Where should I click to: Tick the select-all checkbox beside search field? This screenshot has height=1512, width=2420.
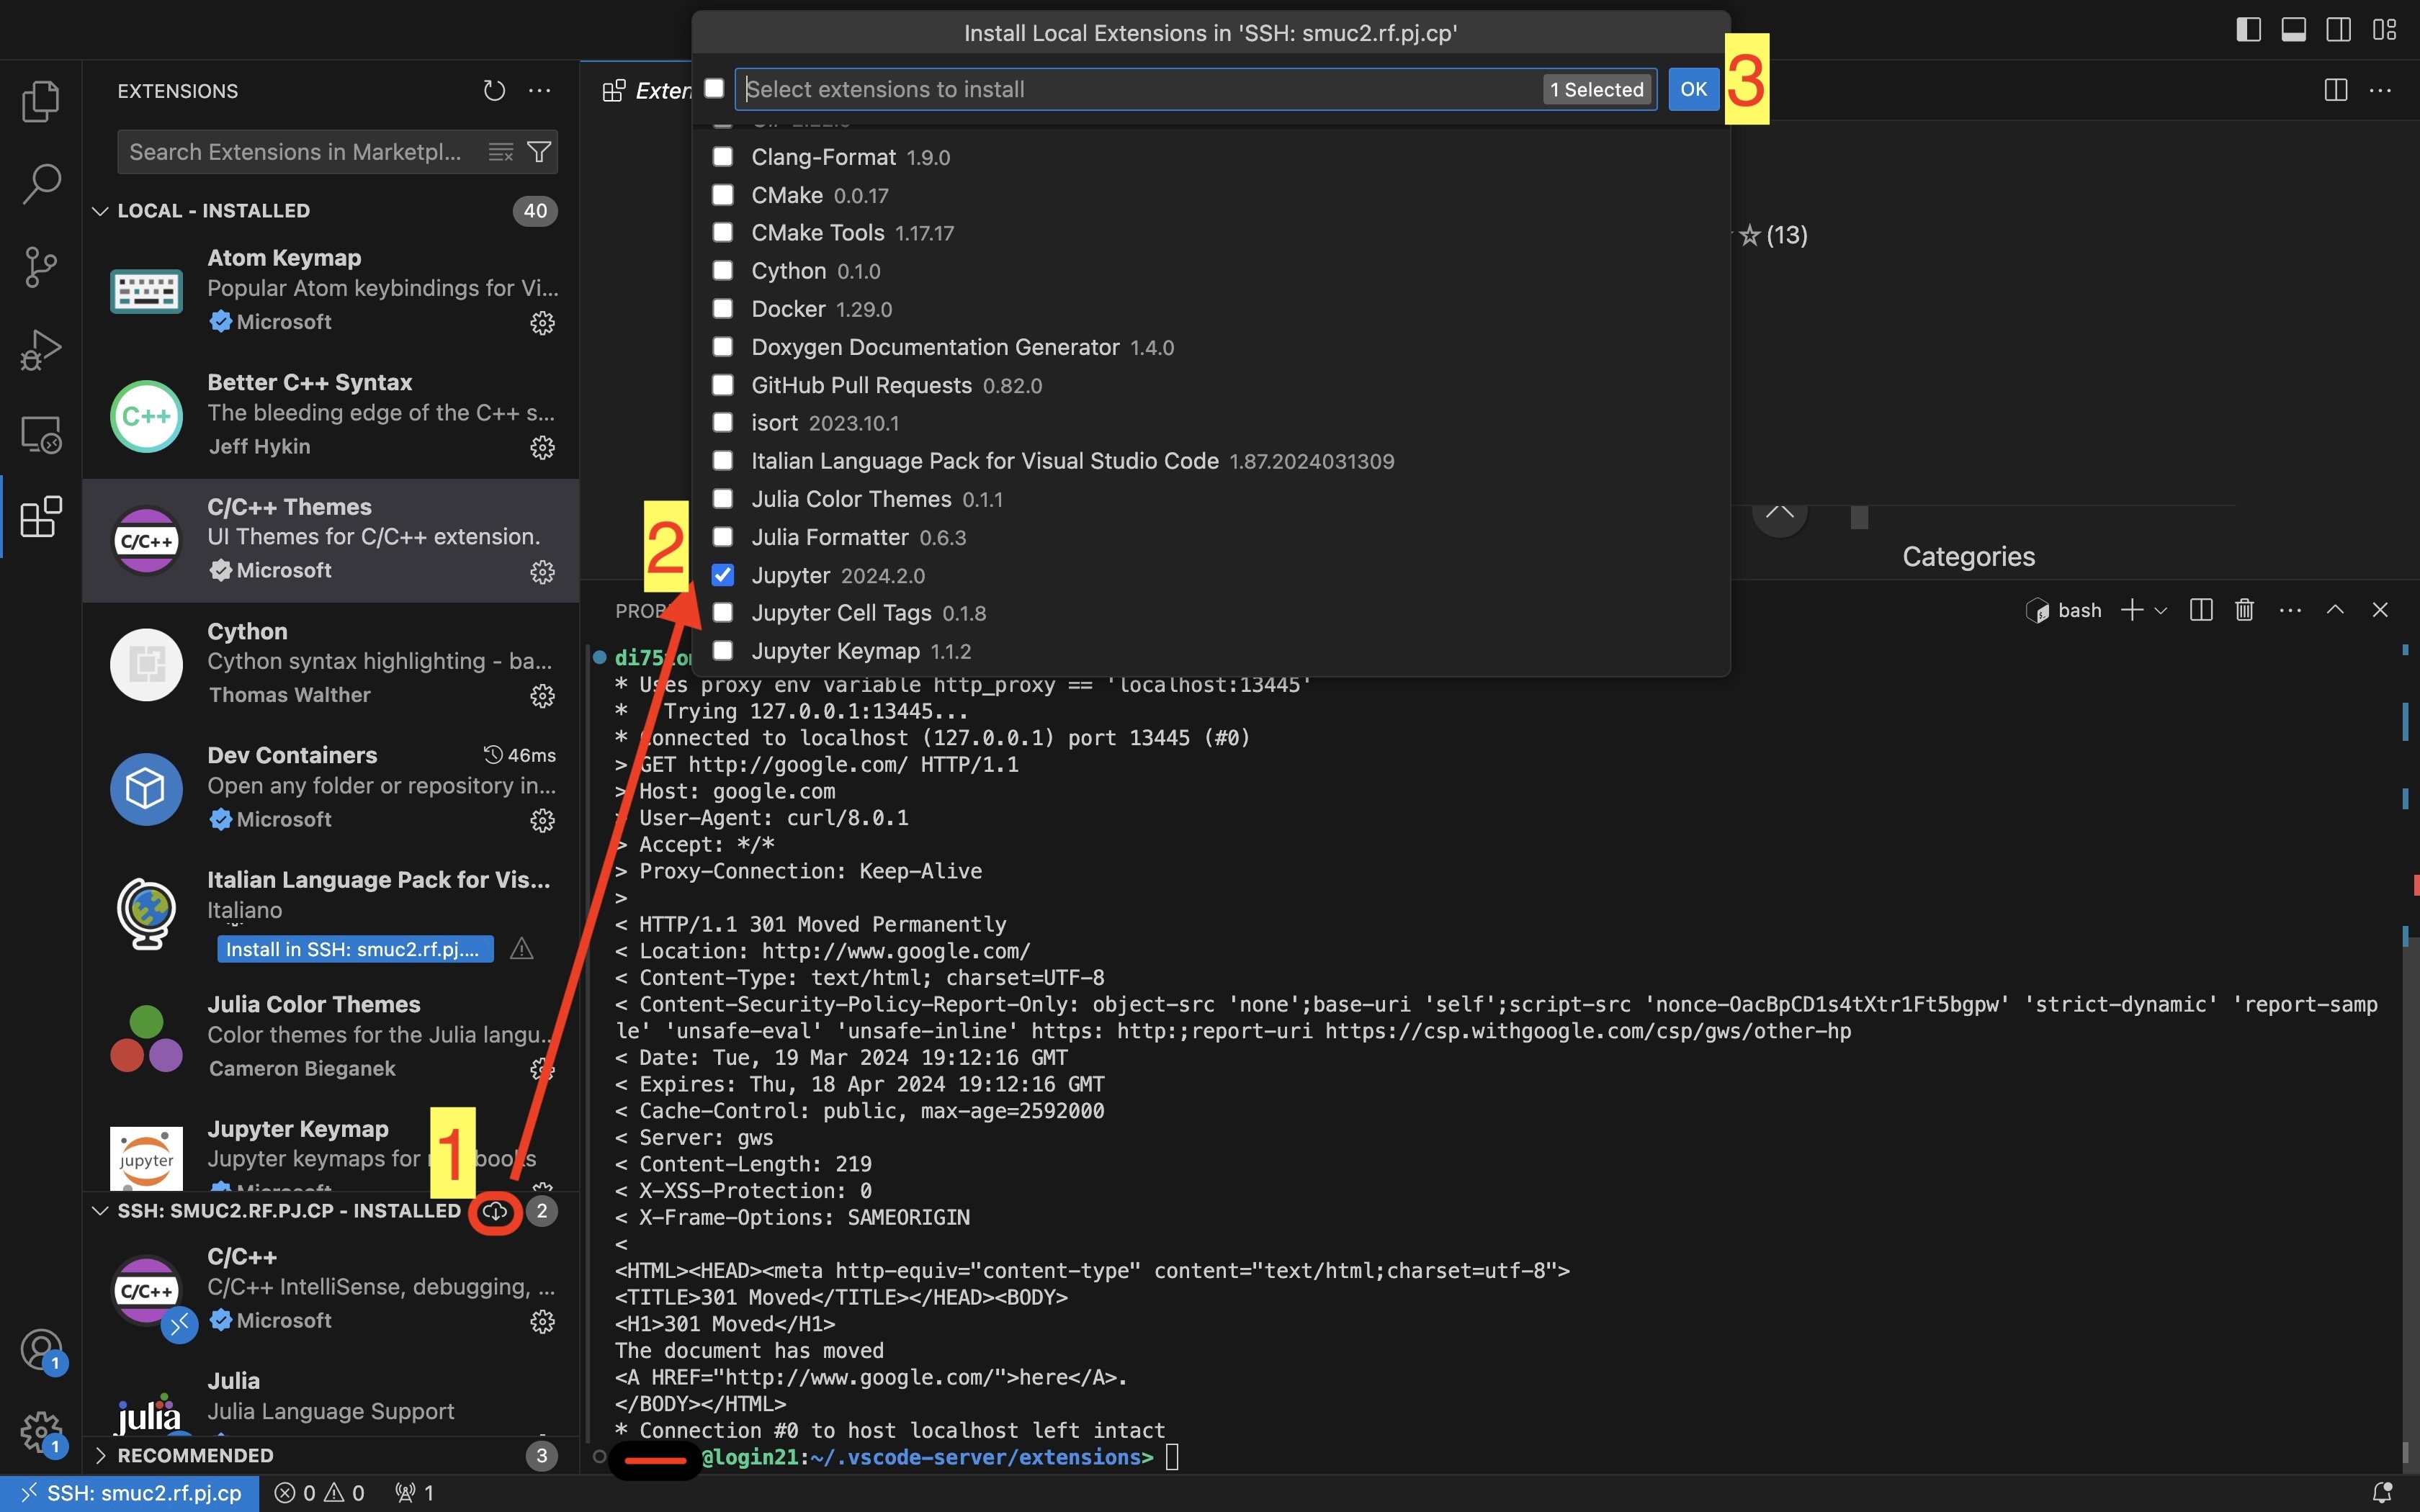point(714,89)
